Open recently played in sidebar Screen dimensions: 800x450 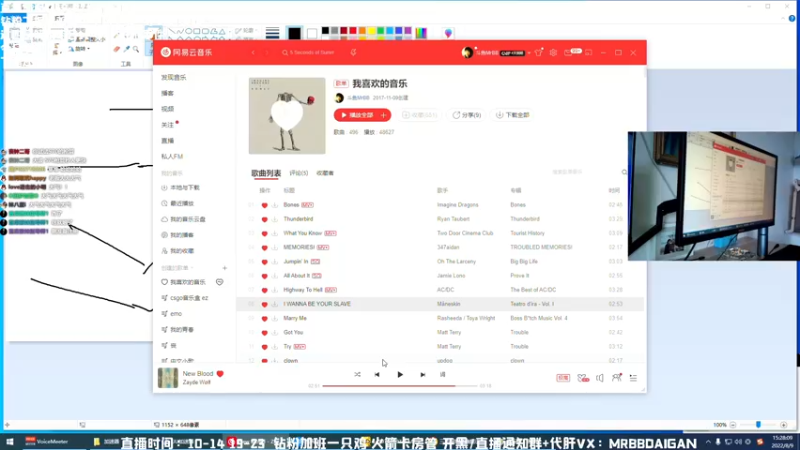pos(178,204)
